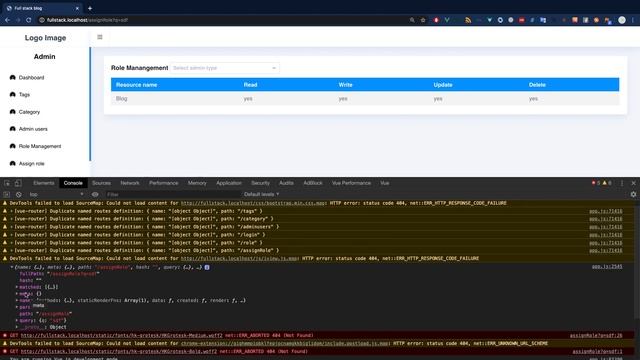Expand the /category duplicate route warning
The image size is (640, 360).
click(11, 219)
